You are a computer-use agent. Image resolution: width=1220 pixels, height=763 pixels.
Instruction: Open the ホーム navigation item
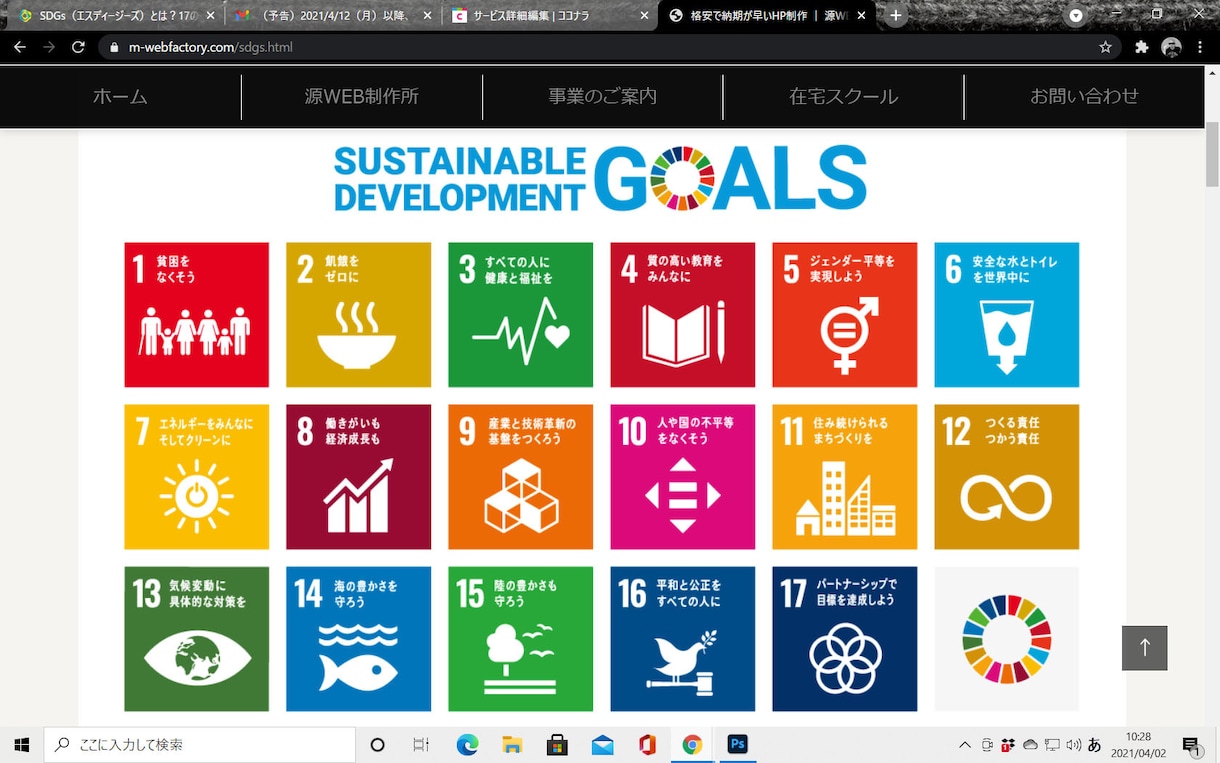click(x=120, y=97)
